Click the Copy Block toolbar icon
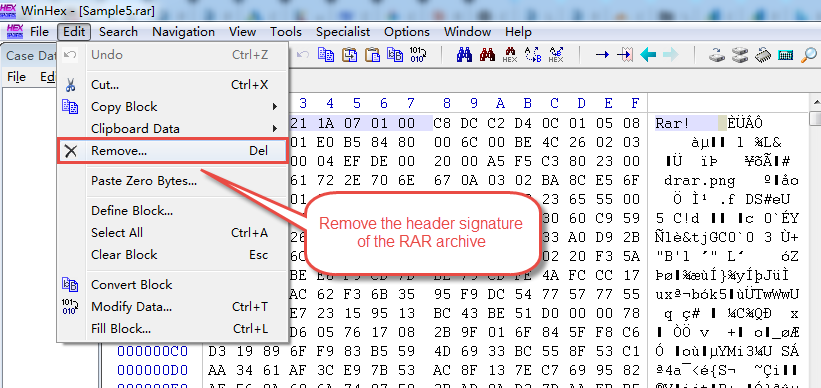The height and width of the screenshot is (388, 821). pyautogui.click(x=326, y=54)
